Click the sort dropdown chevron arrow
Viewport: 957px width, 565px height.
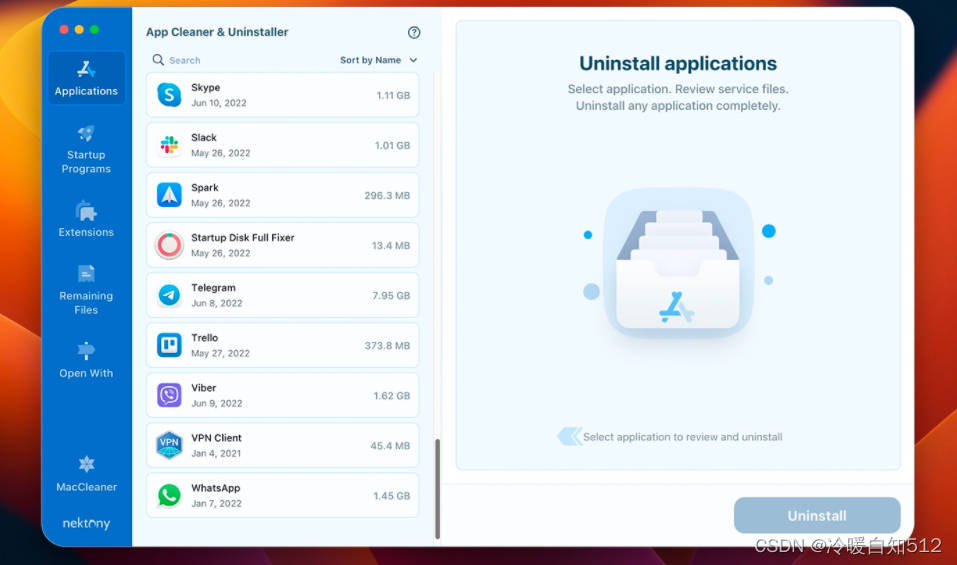pos(413,60)
